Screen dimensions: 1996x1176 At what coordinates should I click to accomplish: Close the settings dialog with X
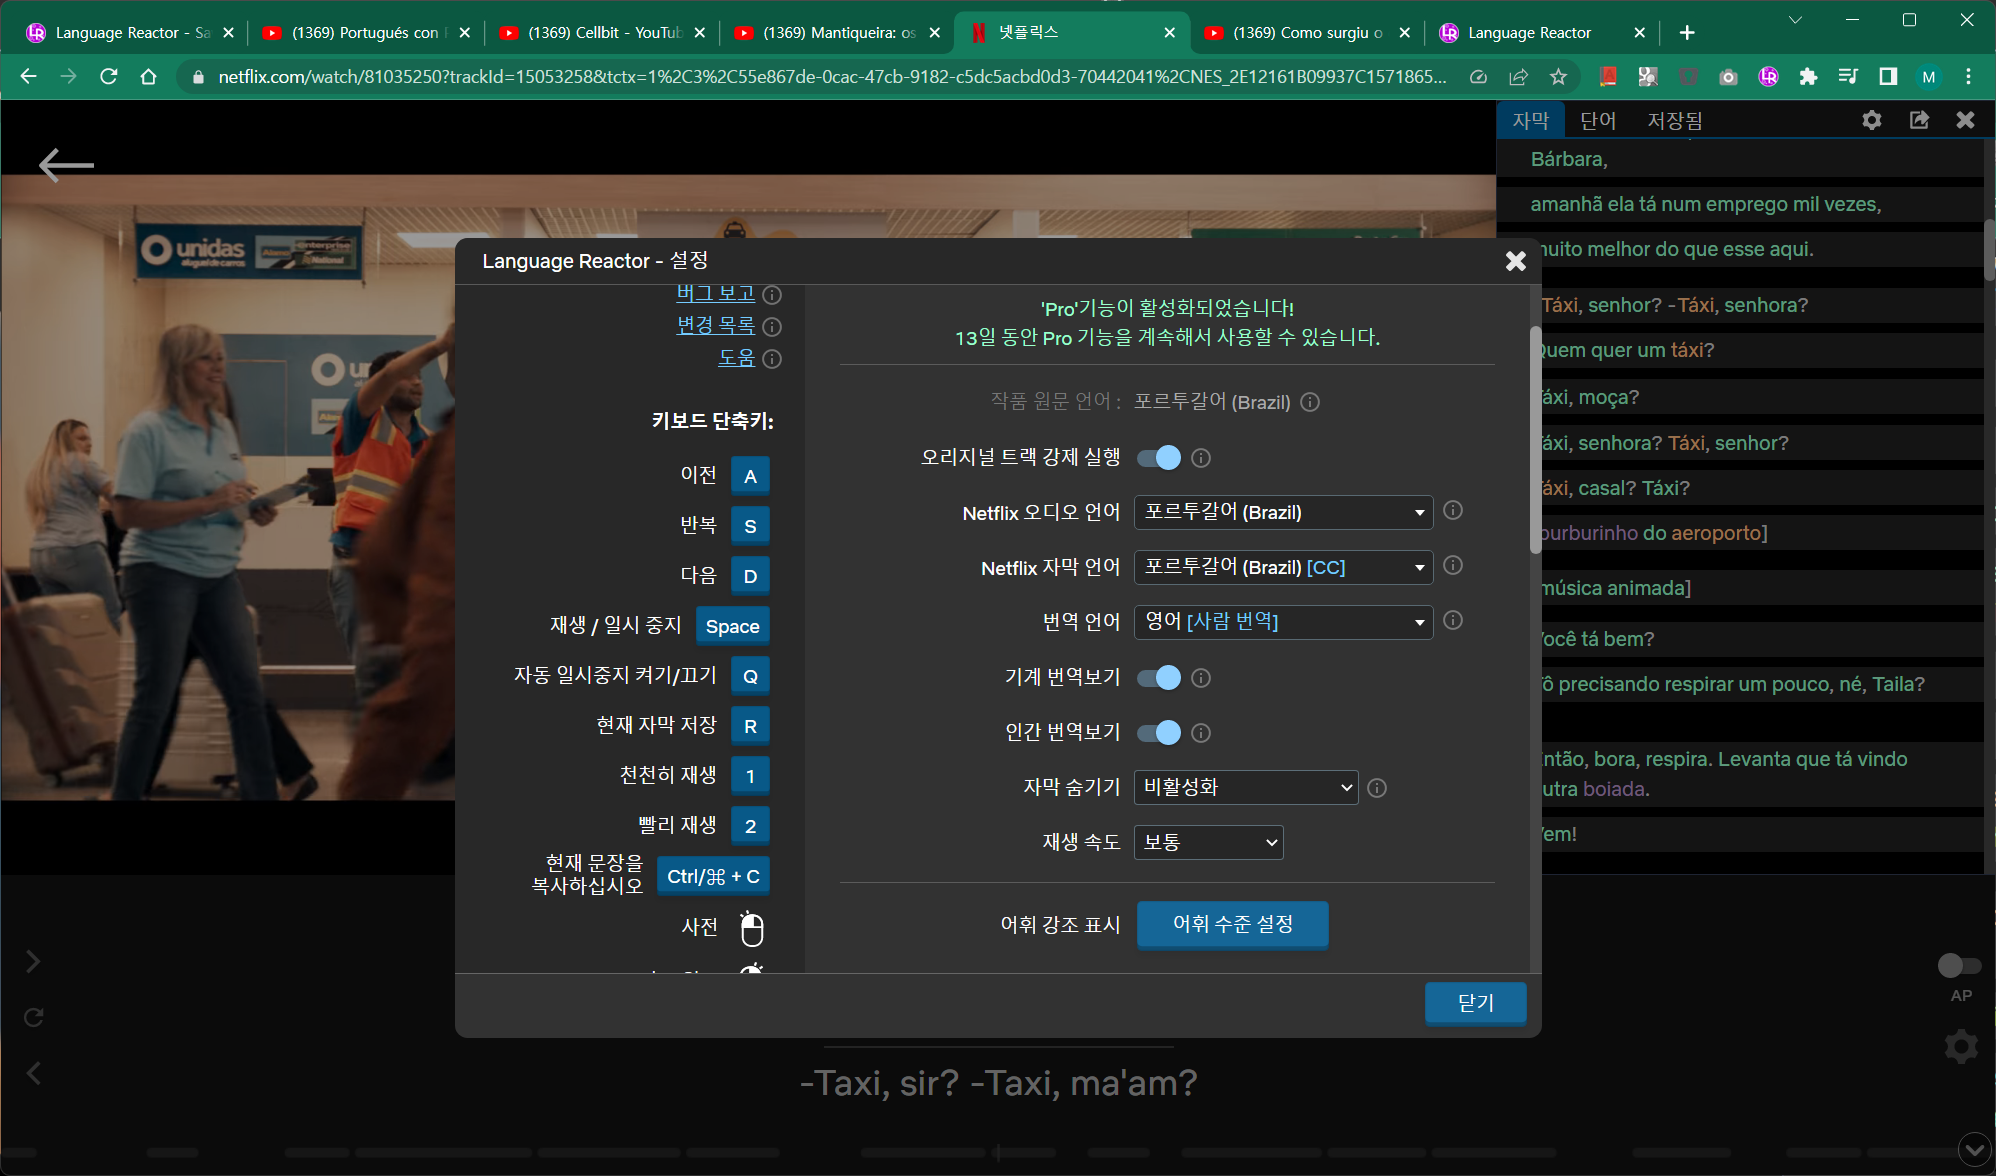tap(1515, 261)
